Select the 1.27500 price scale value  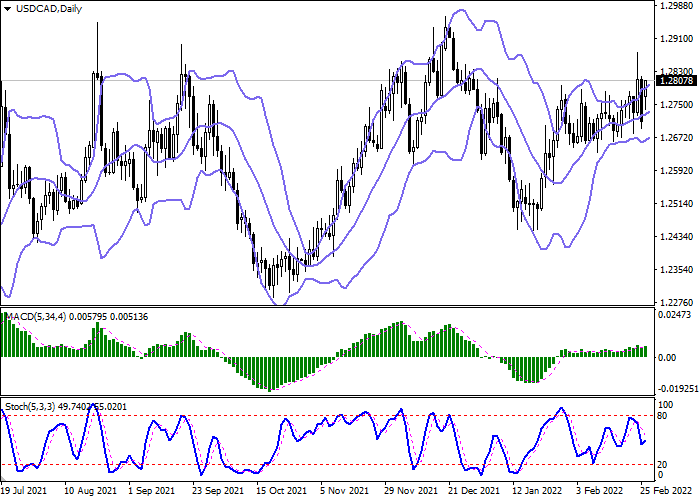tap(676, 104)
